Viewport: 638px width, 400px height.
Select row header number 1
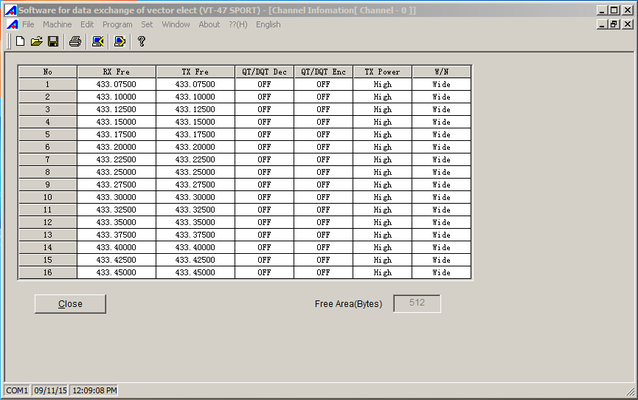pos(48,84)
